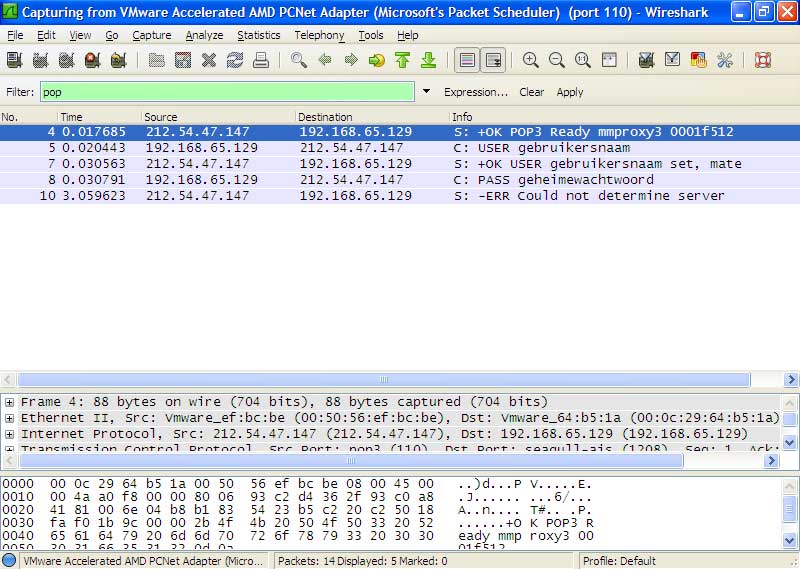Click the Expression... filter button
This screenshot has width=800, height=569.
pos(476,92)
